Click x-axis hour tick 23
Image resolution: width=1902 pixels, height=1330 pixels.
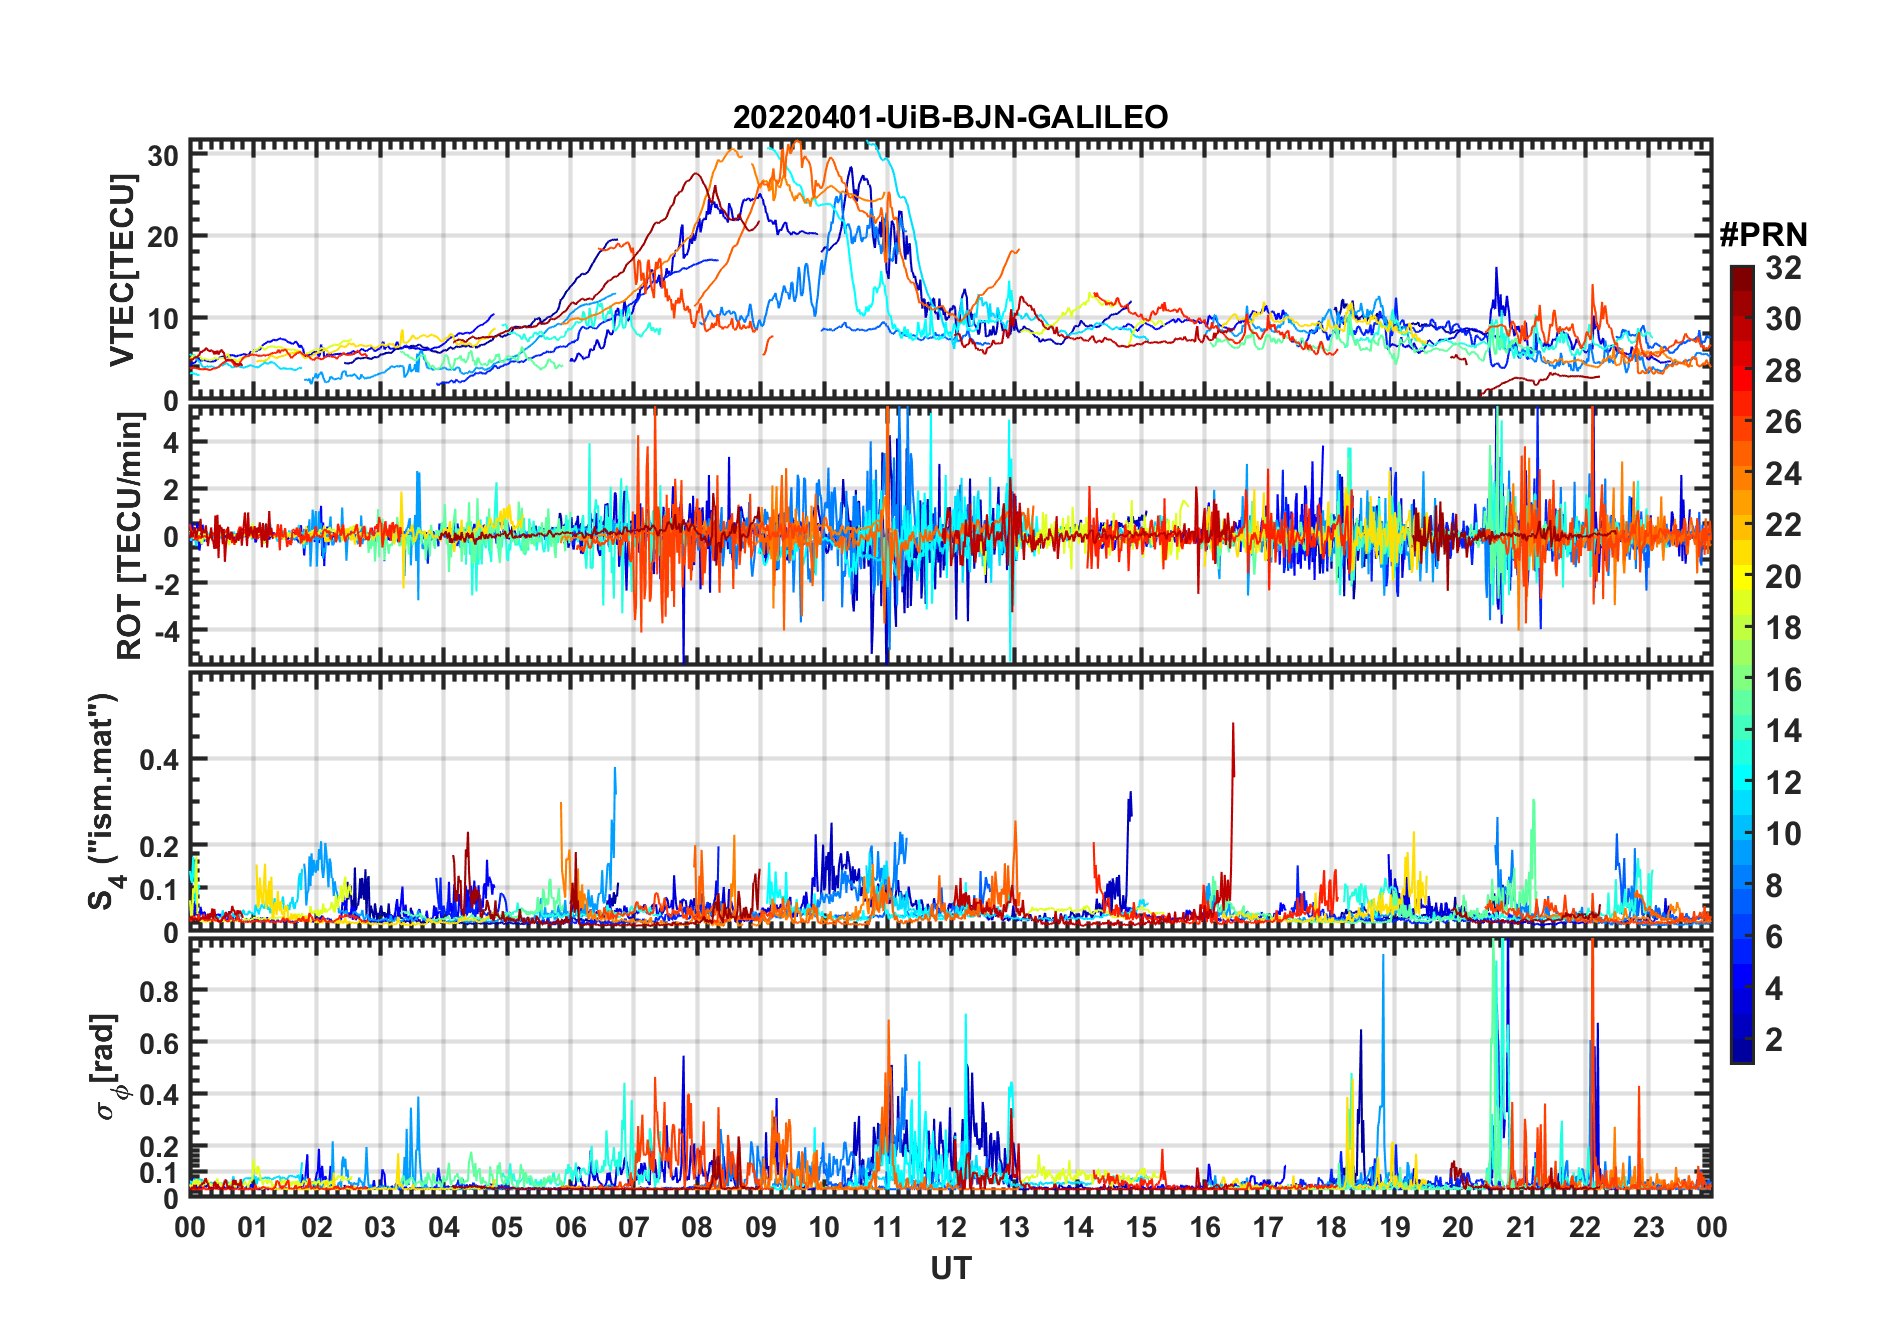click(x=1649, y=1227)
